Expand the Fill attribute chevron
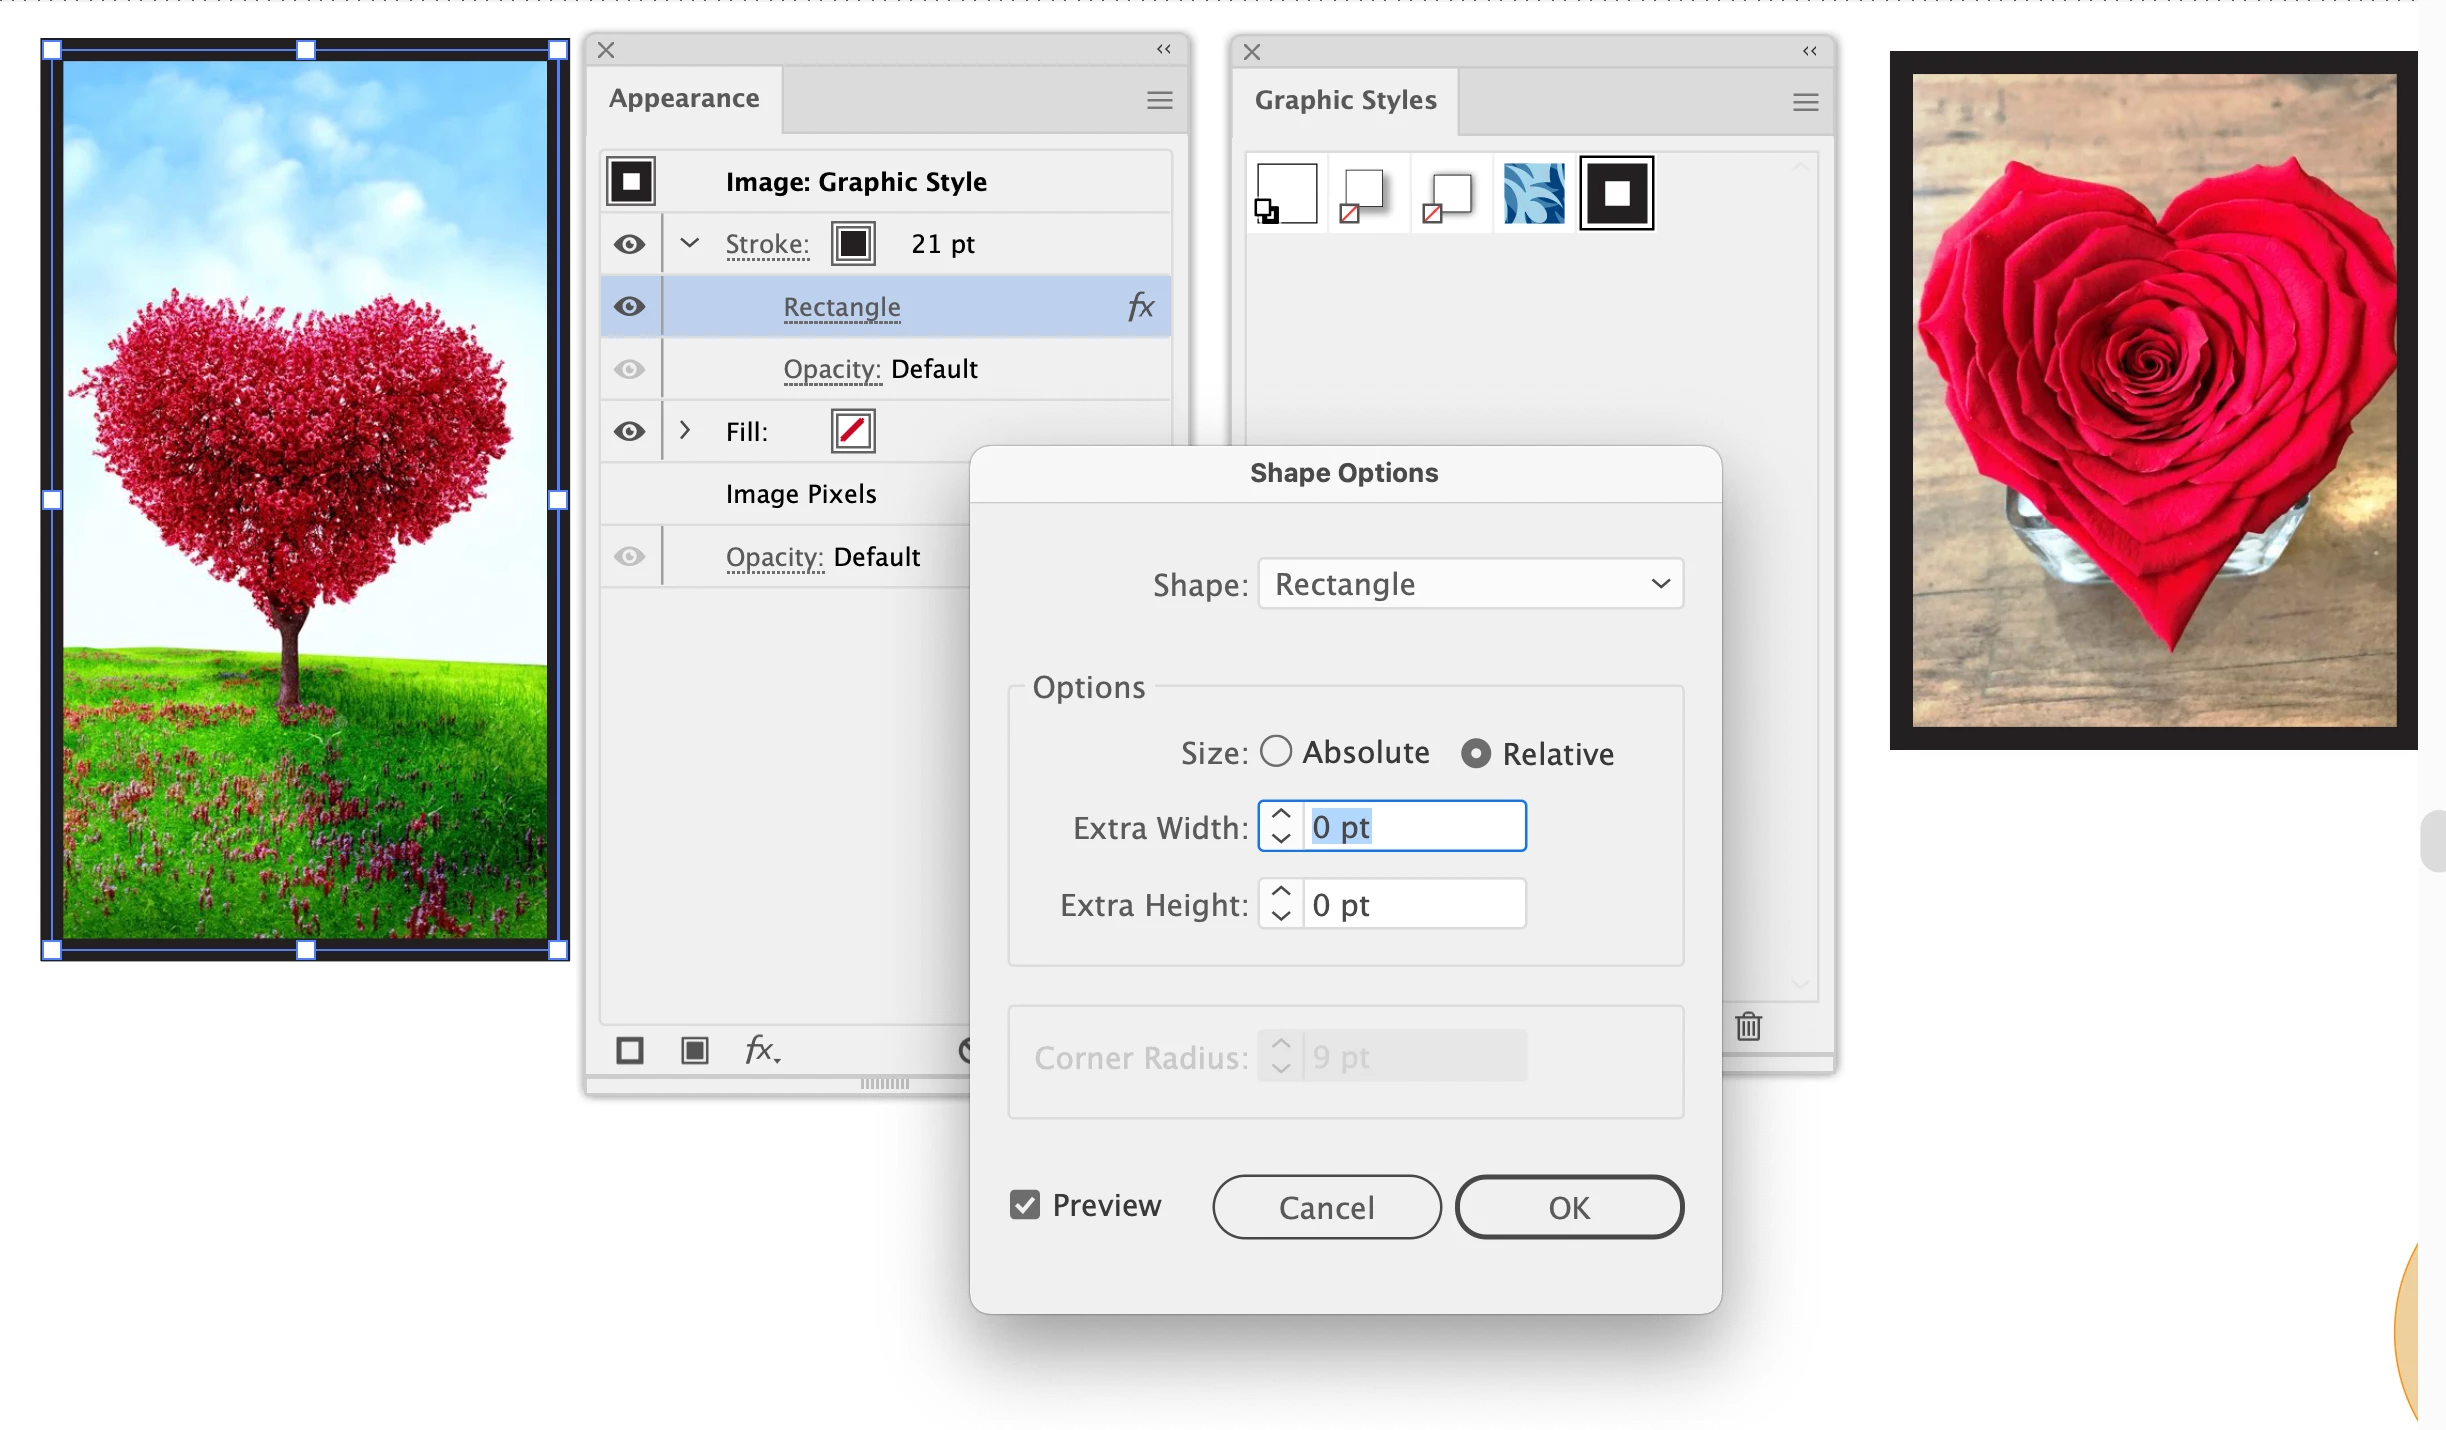This screenshot has height=1430, width=2446. click(x=685, y=430)
